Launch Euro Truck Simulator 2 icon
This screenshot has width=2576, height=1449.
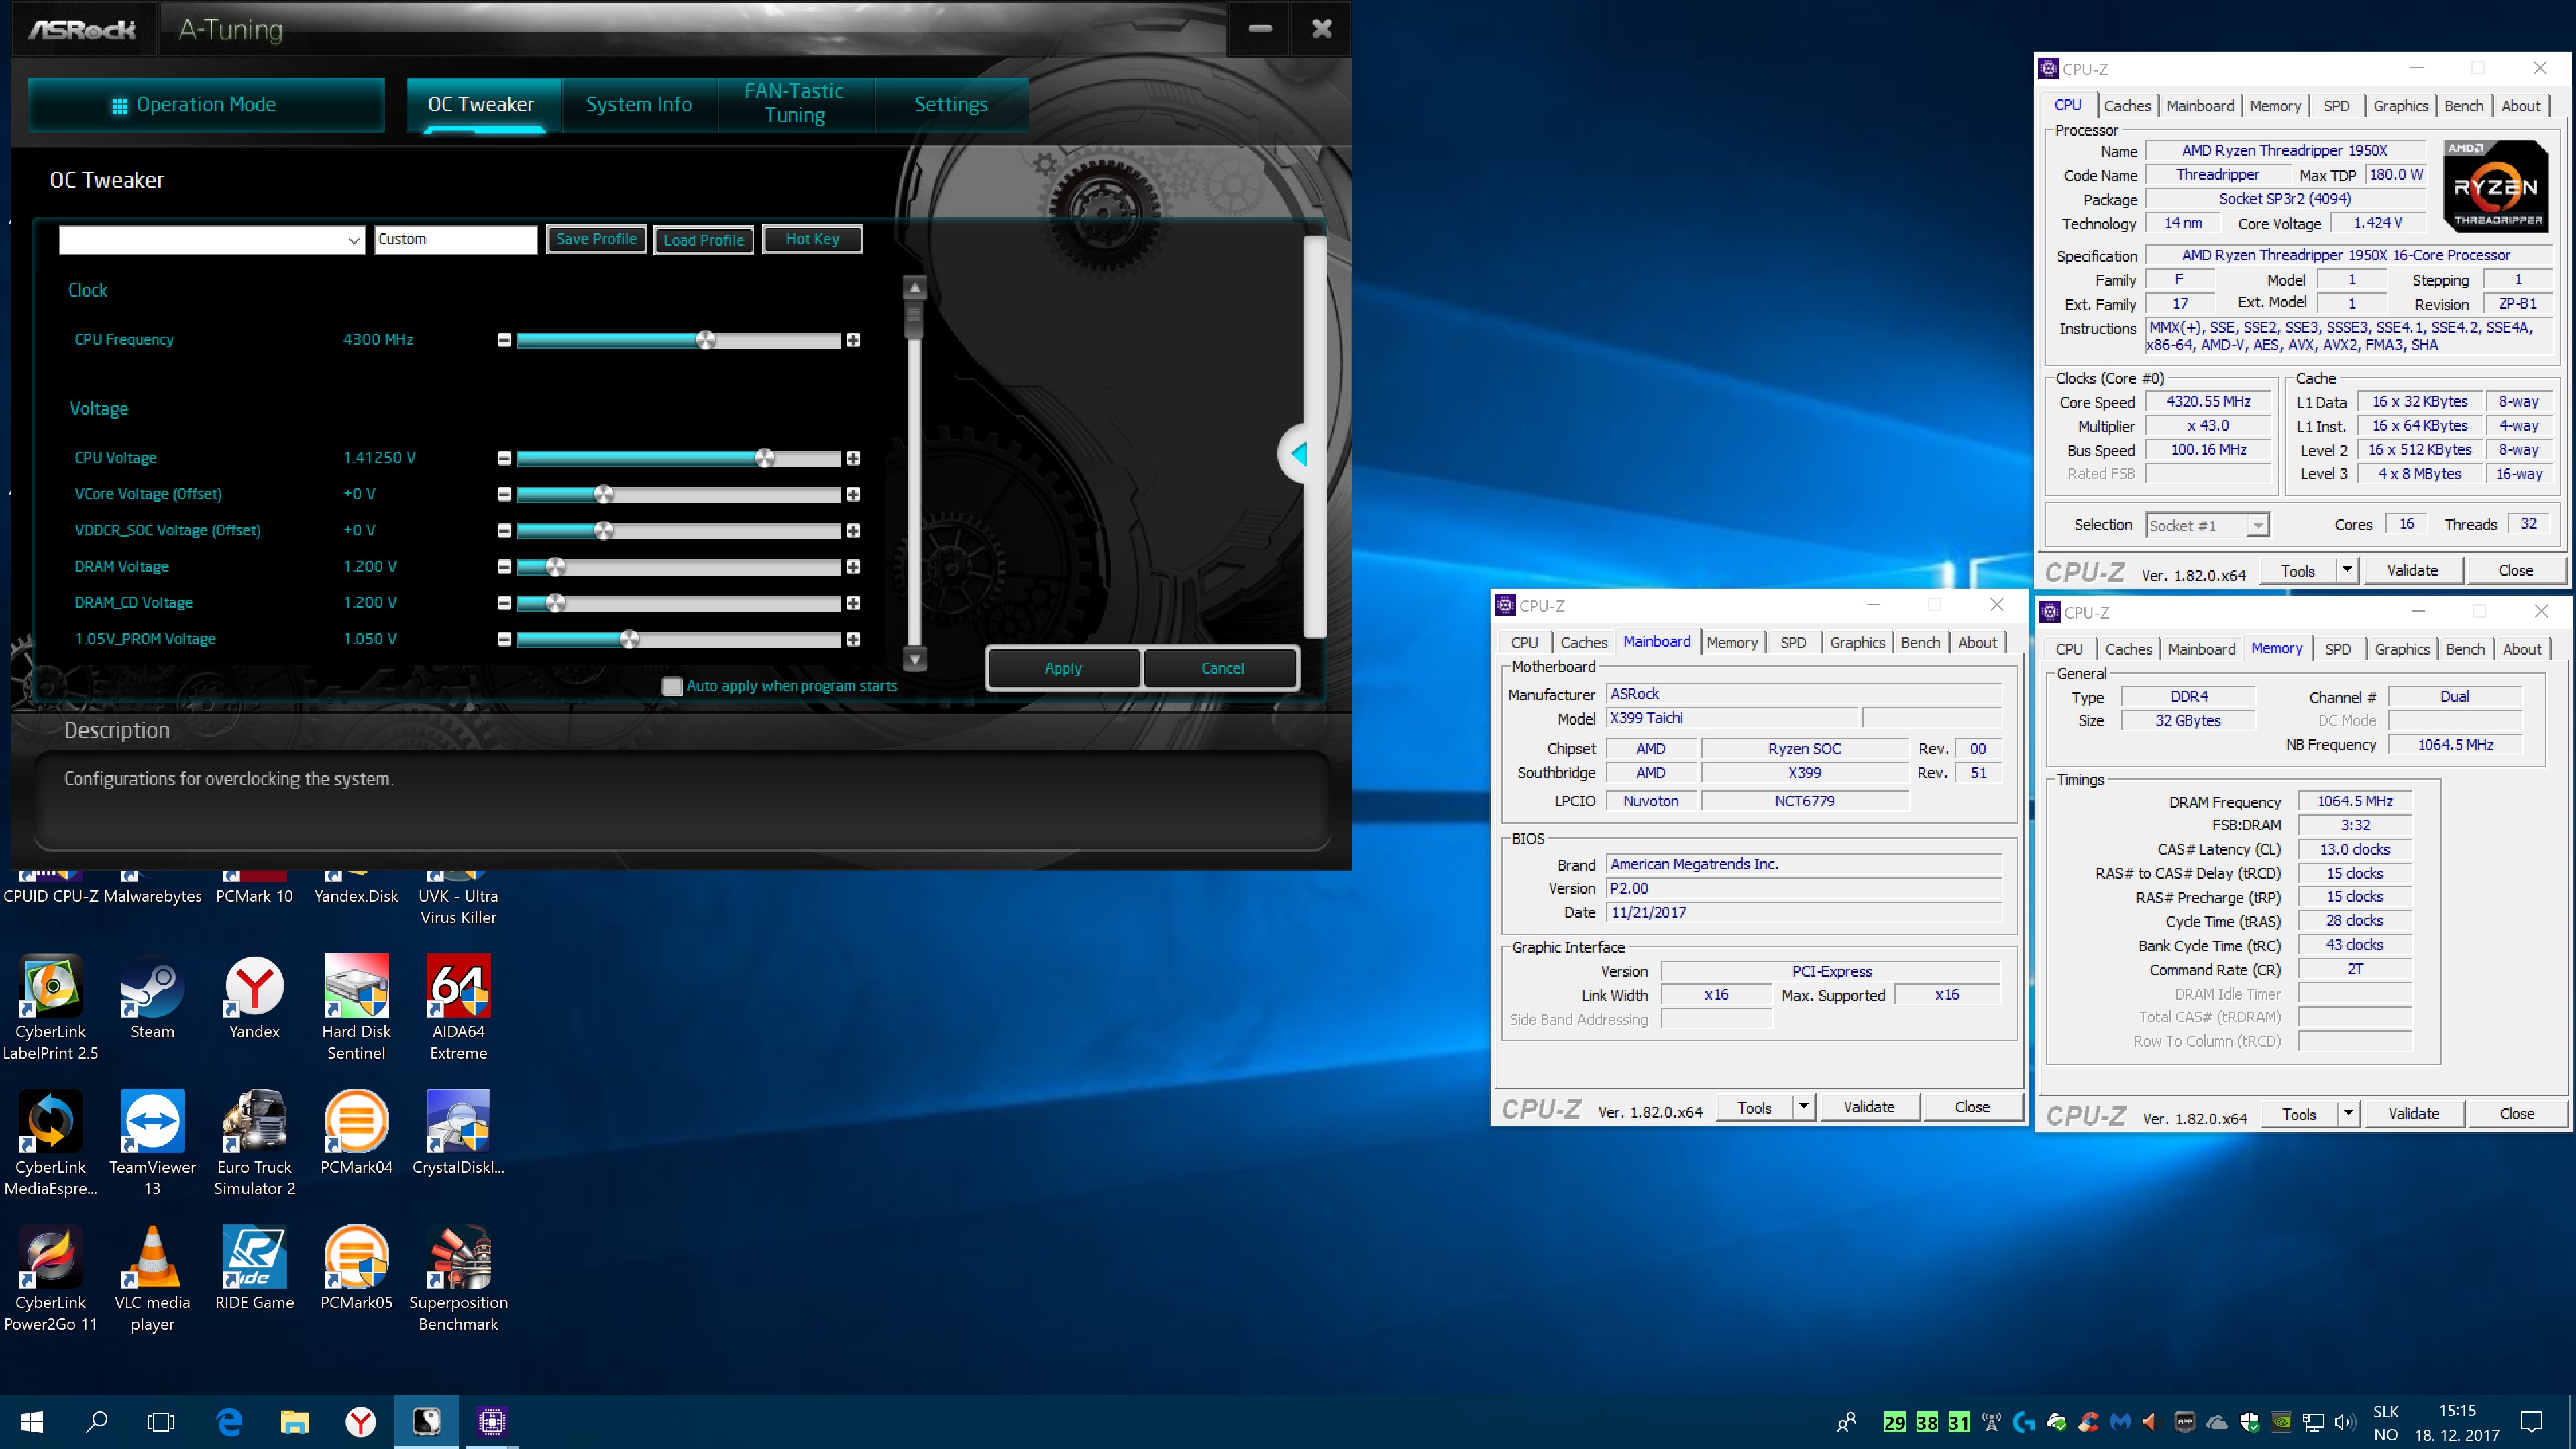(254, 1142)
